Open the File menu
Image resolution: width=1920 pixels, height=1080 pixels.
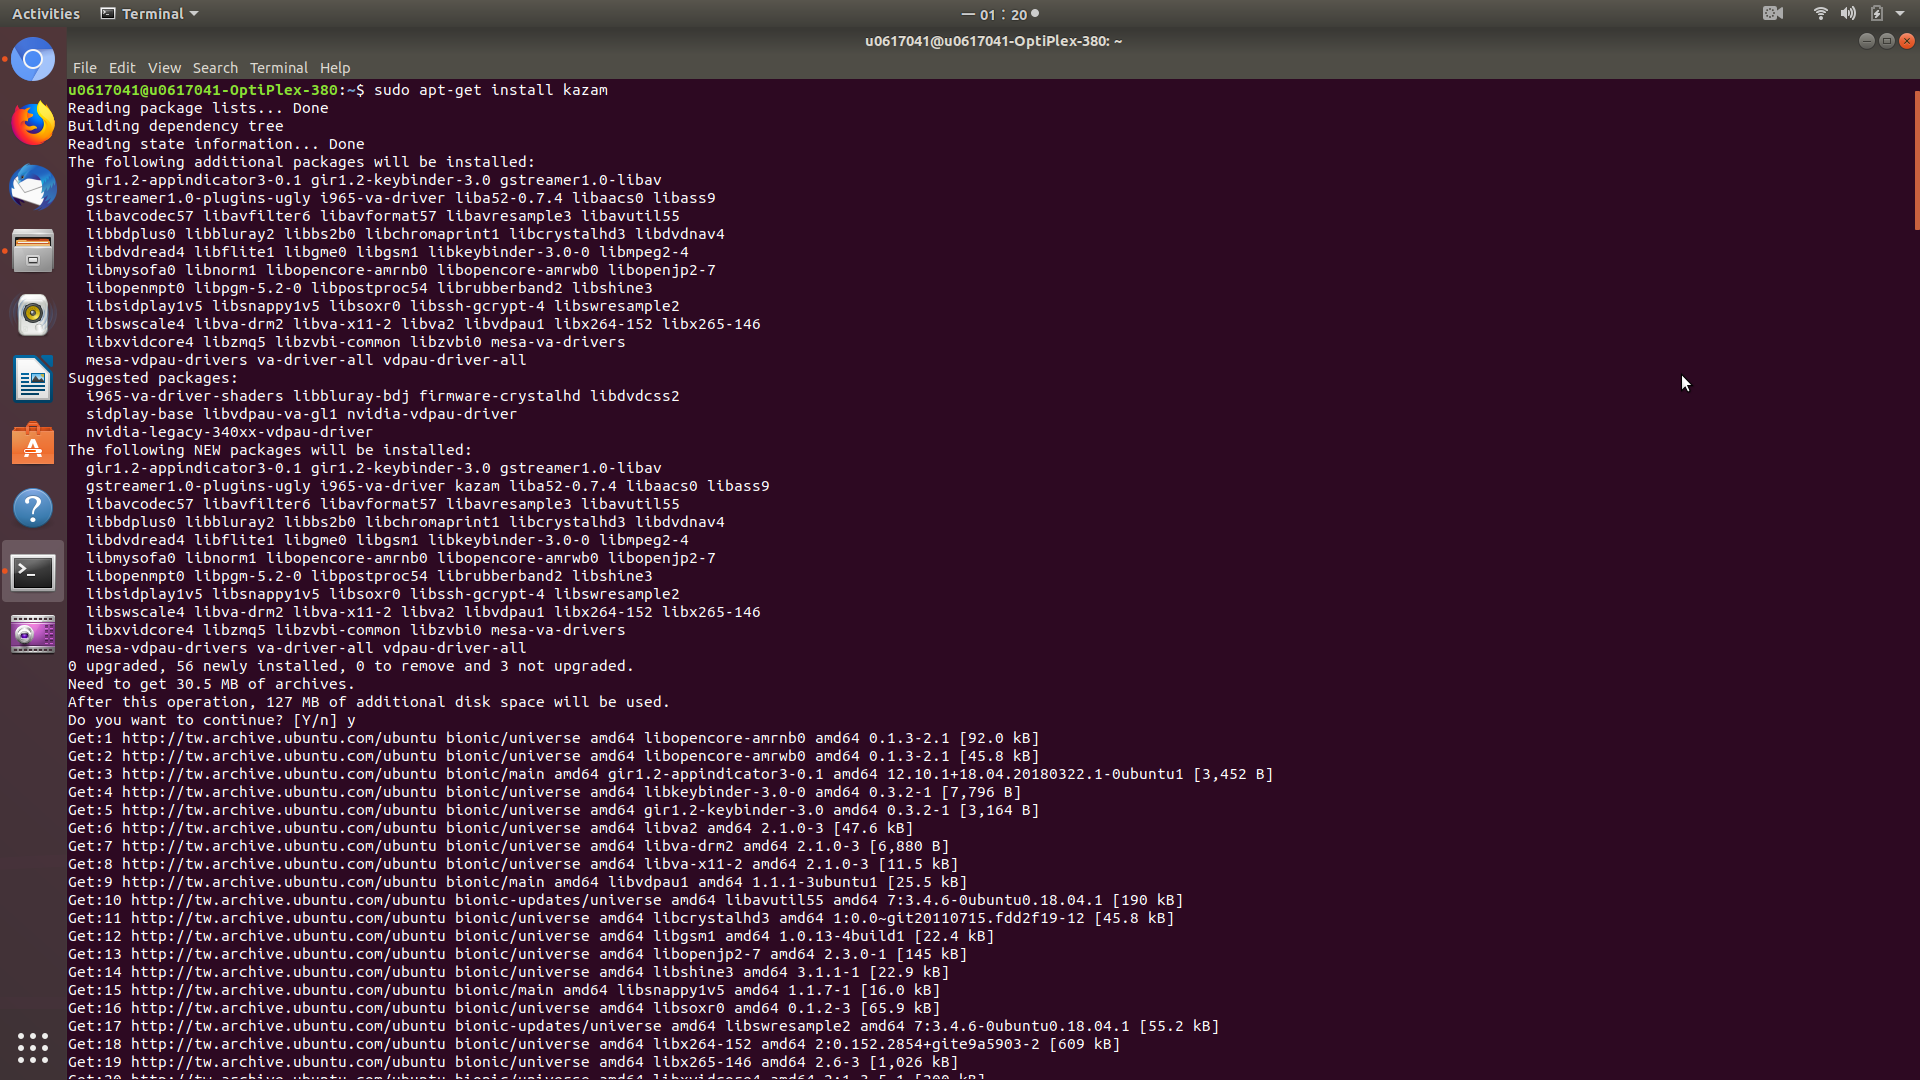tap(85, 68)
